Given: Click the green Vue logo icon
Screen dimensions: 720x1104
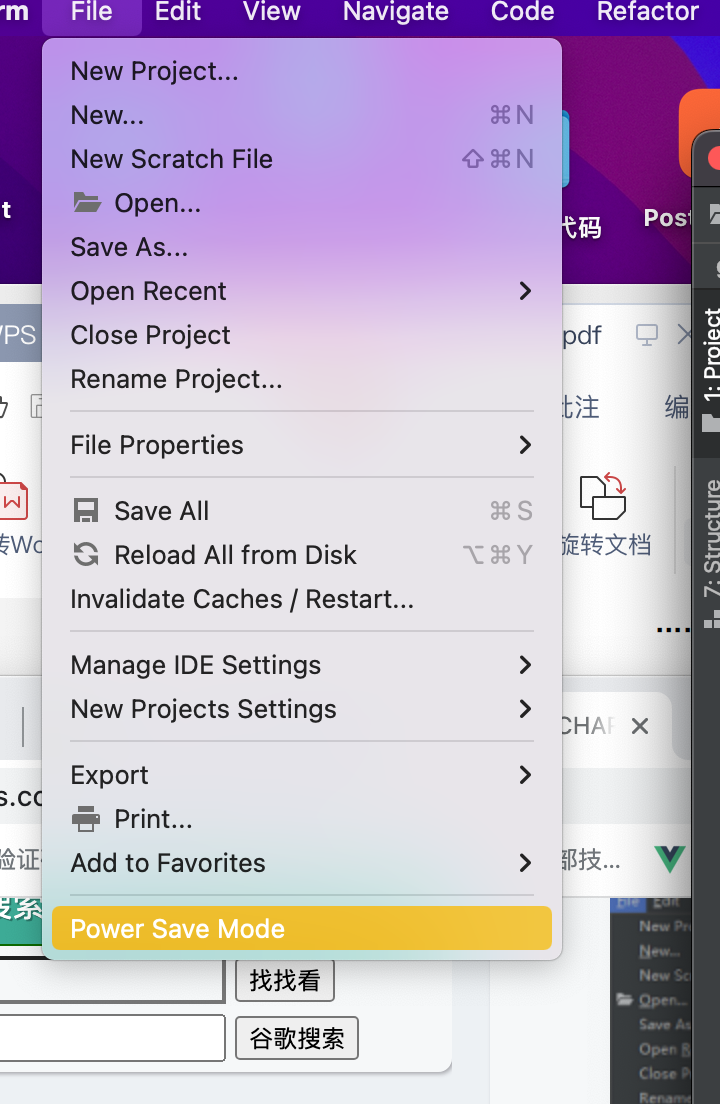Looking at the screenshot, I should tap(670, 858).
